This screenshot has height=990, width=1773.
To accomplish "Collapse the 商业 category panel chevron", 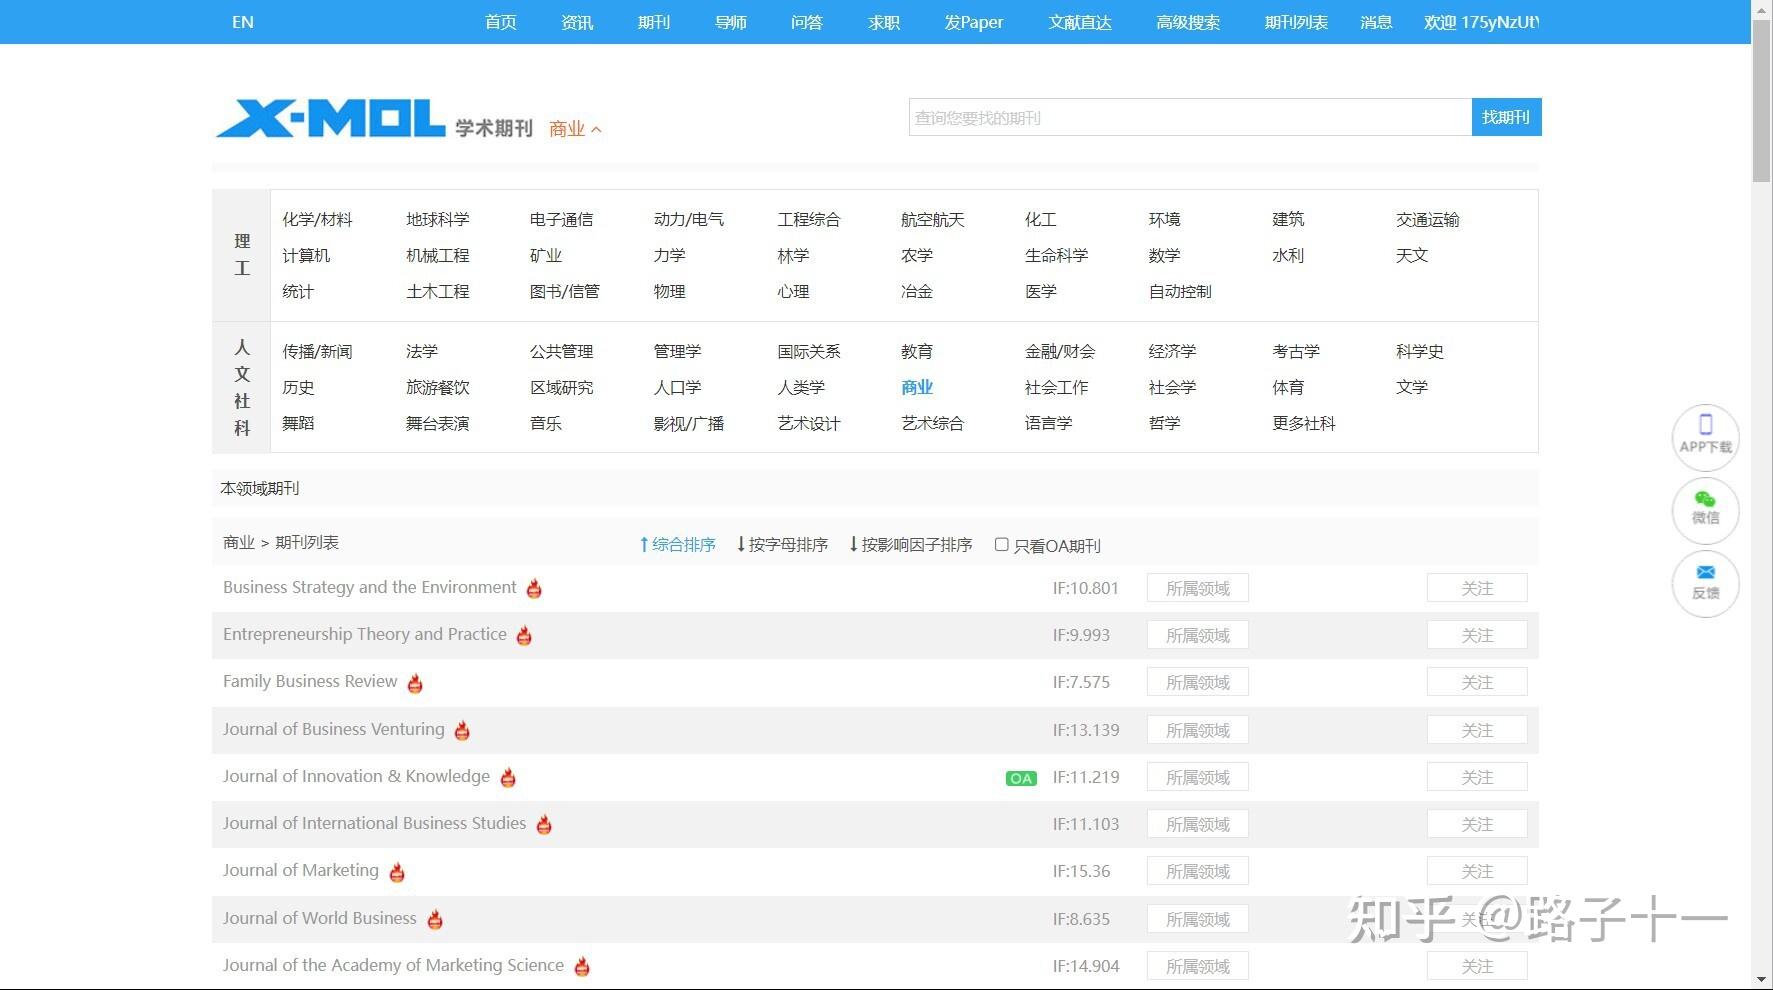I will click(x=597, y=128).
